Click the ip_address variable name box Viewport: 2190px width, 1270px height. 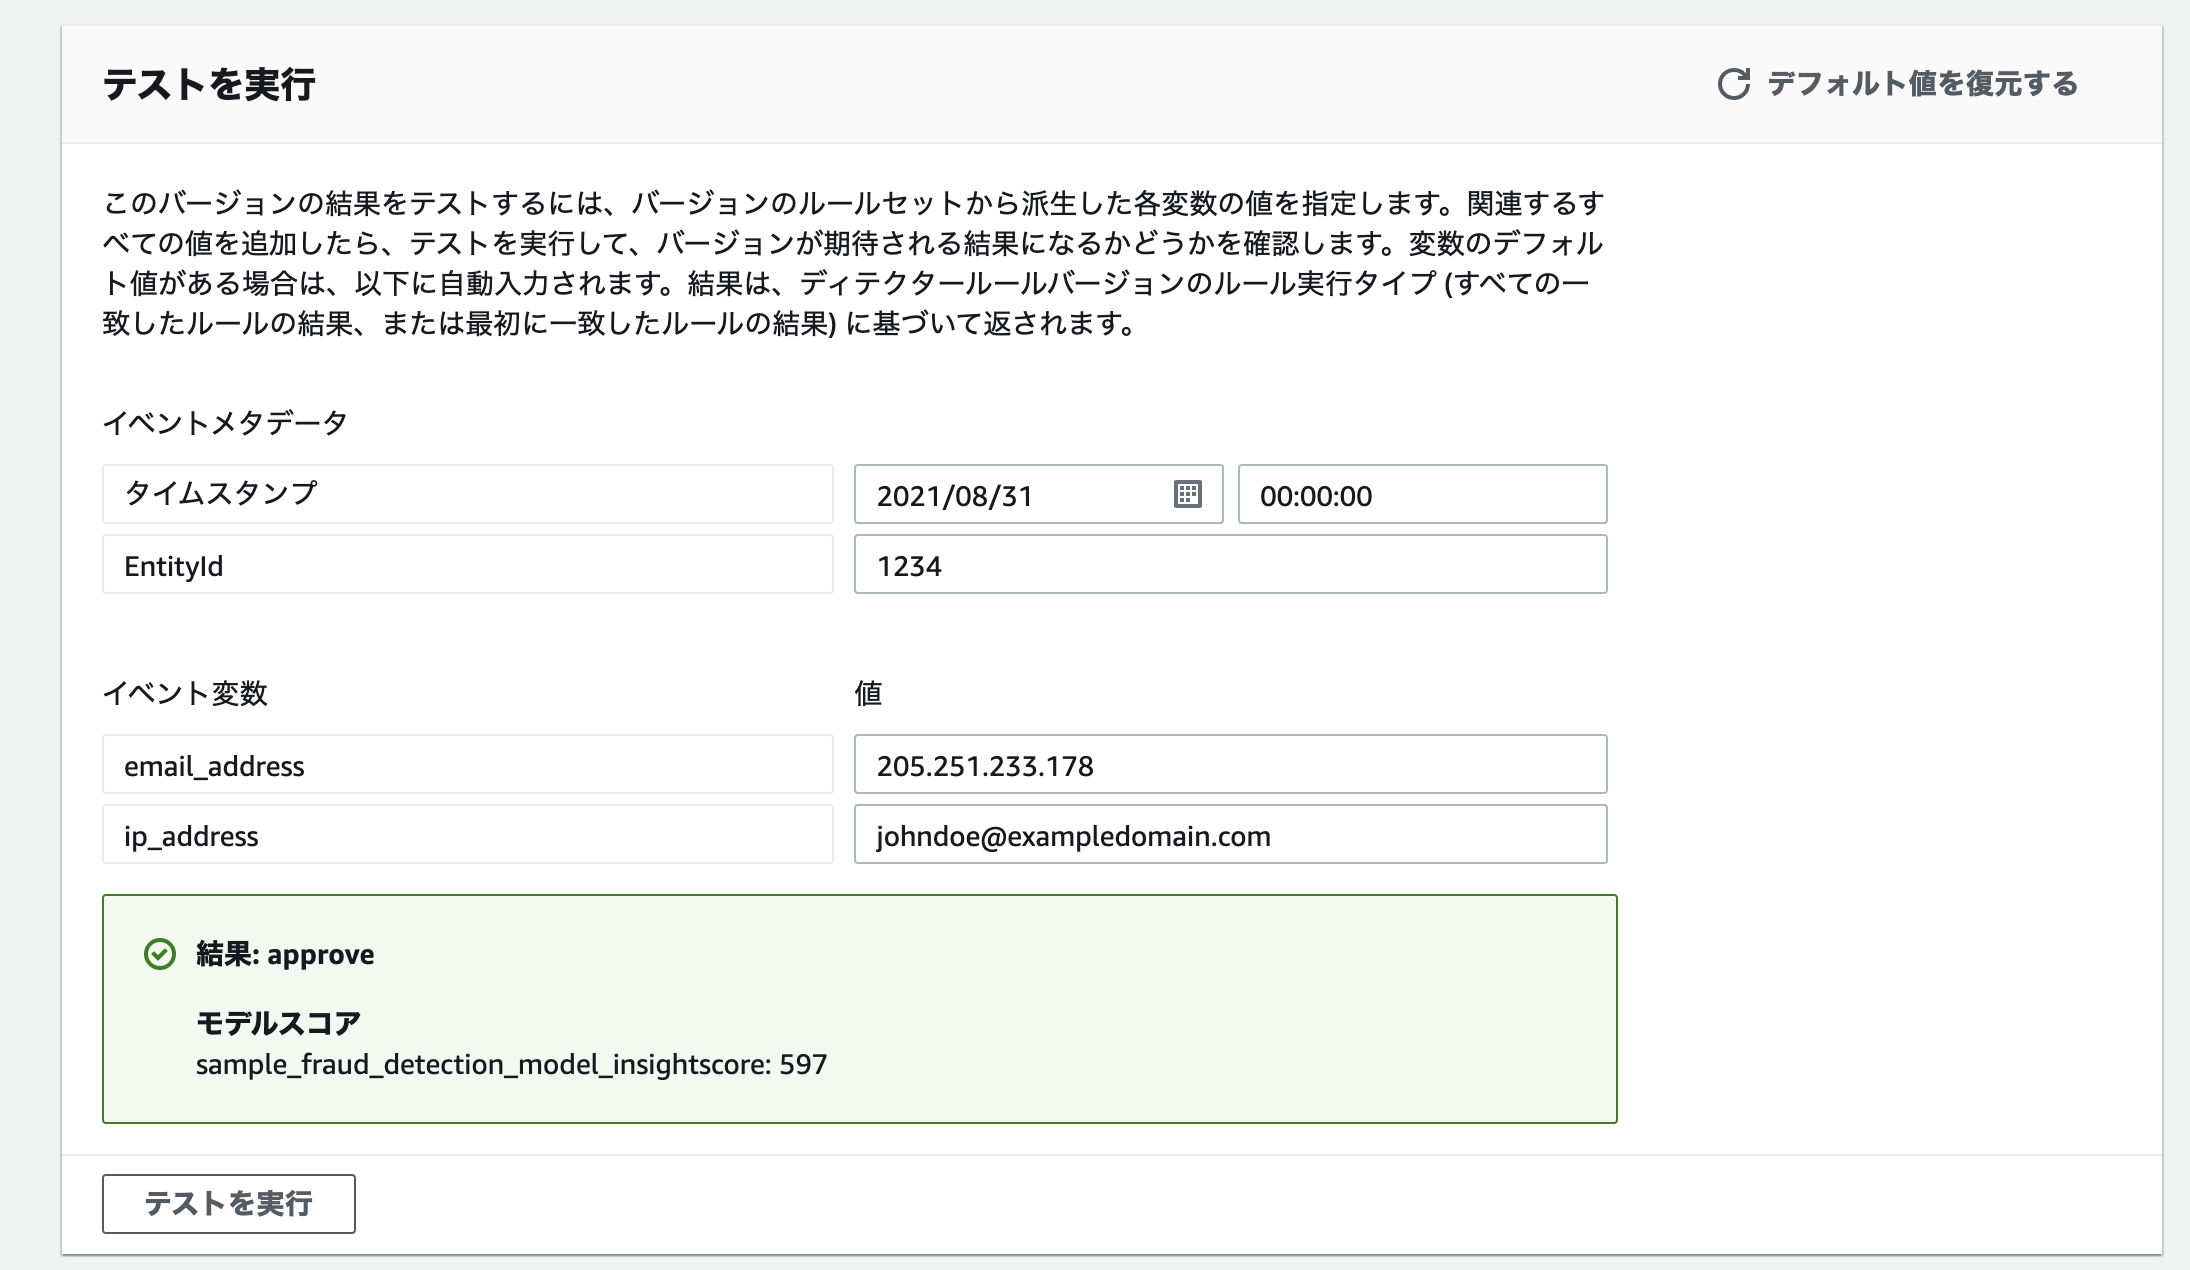point(467,835)
